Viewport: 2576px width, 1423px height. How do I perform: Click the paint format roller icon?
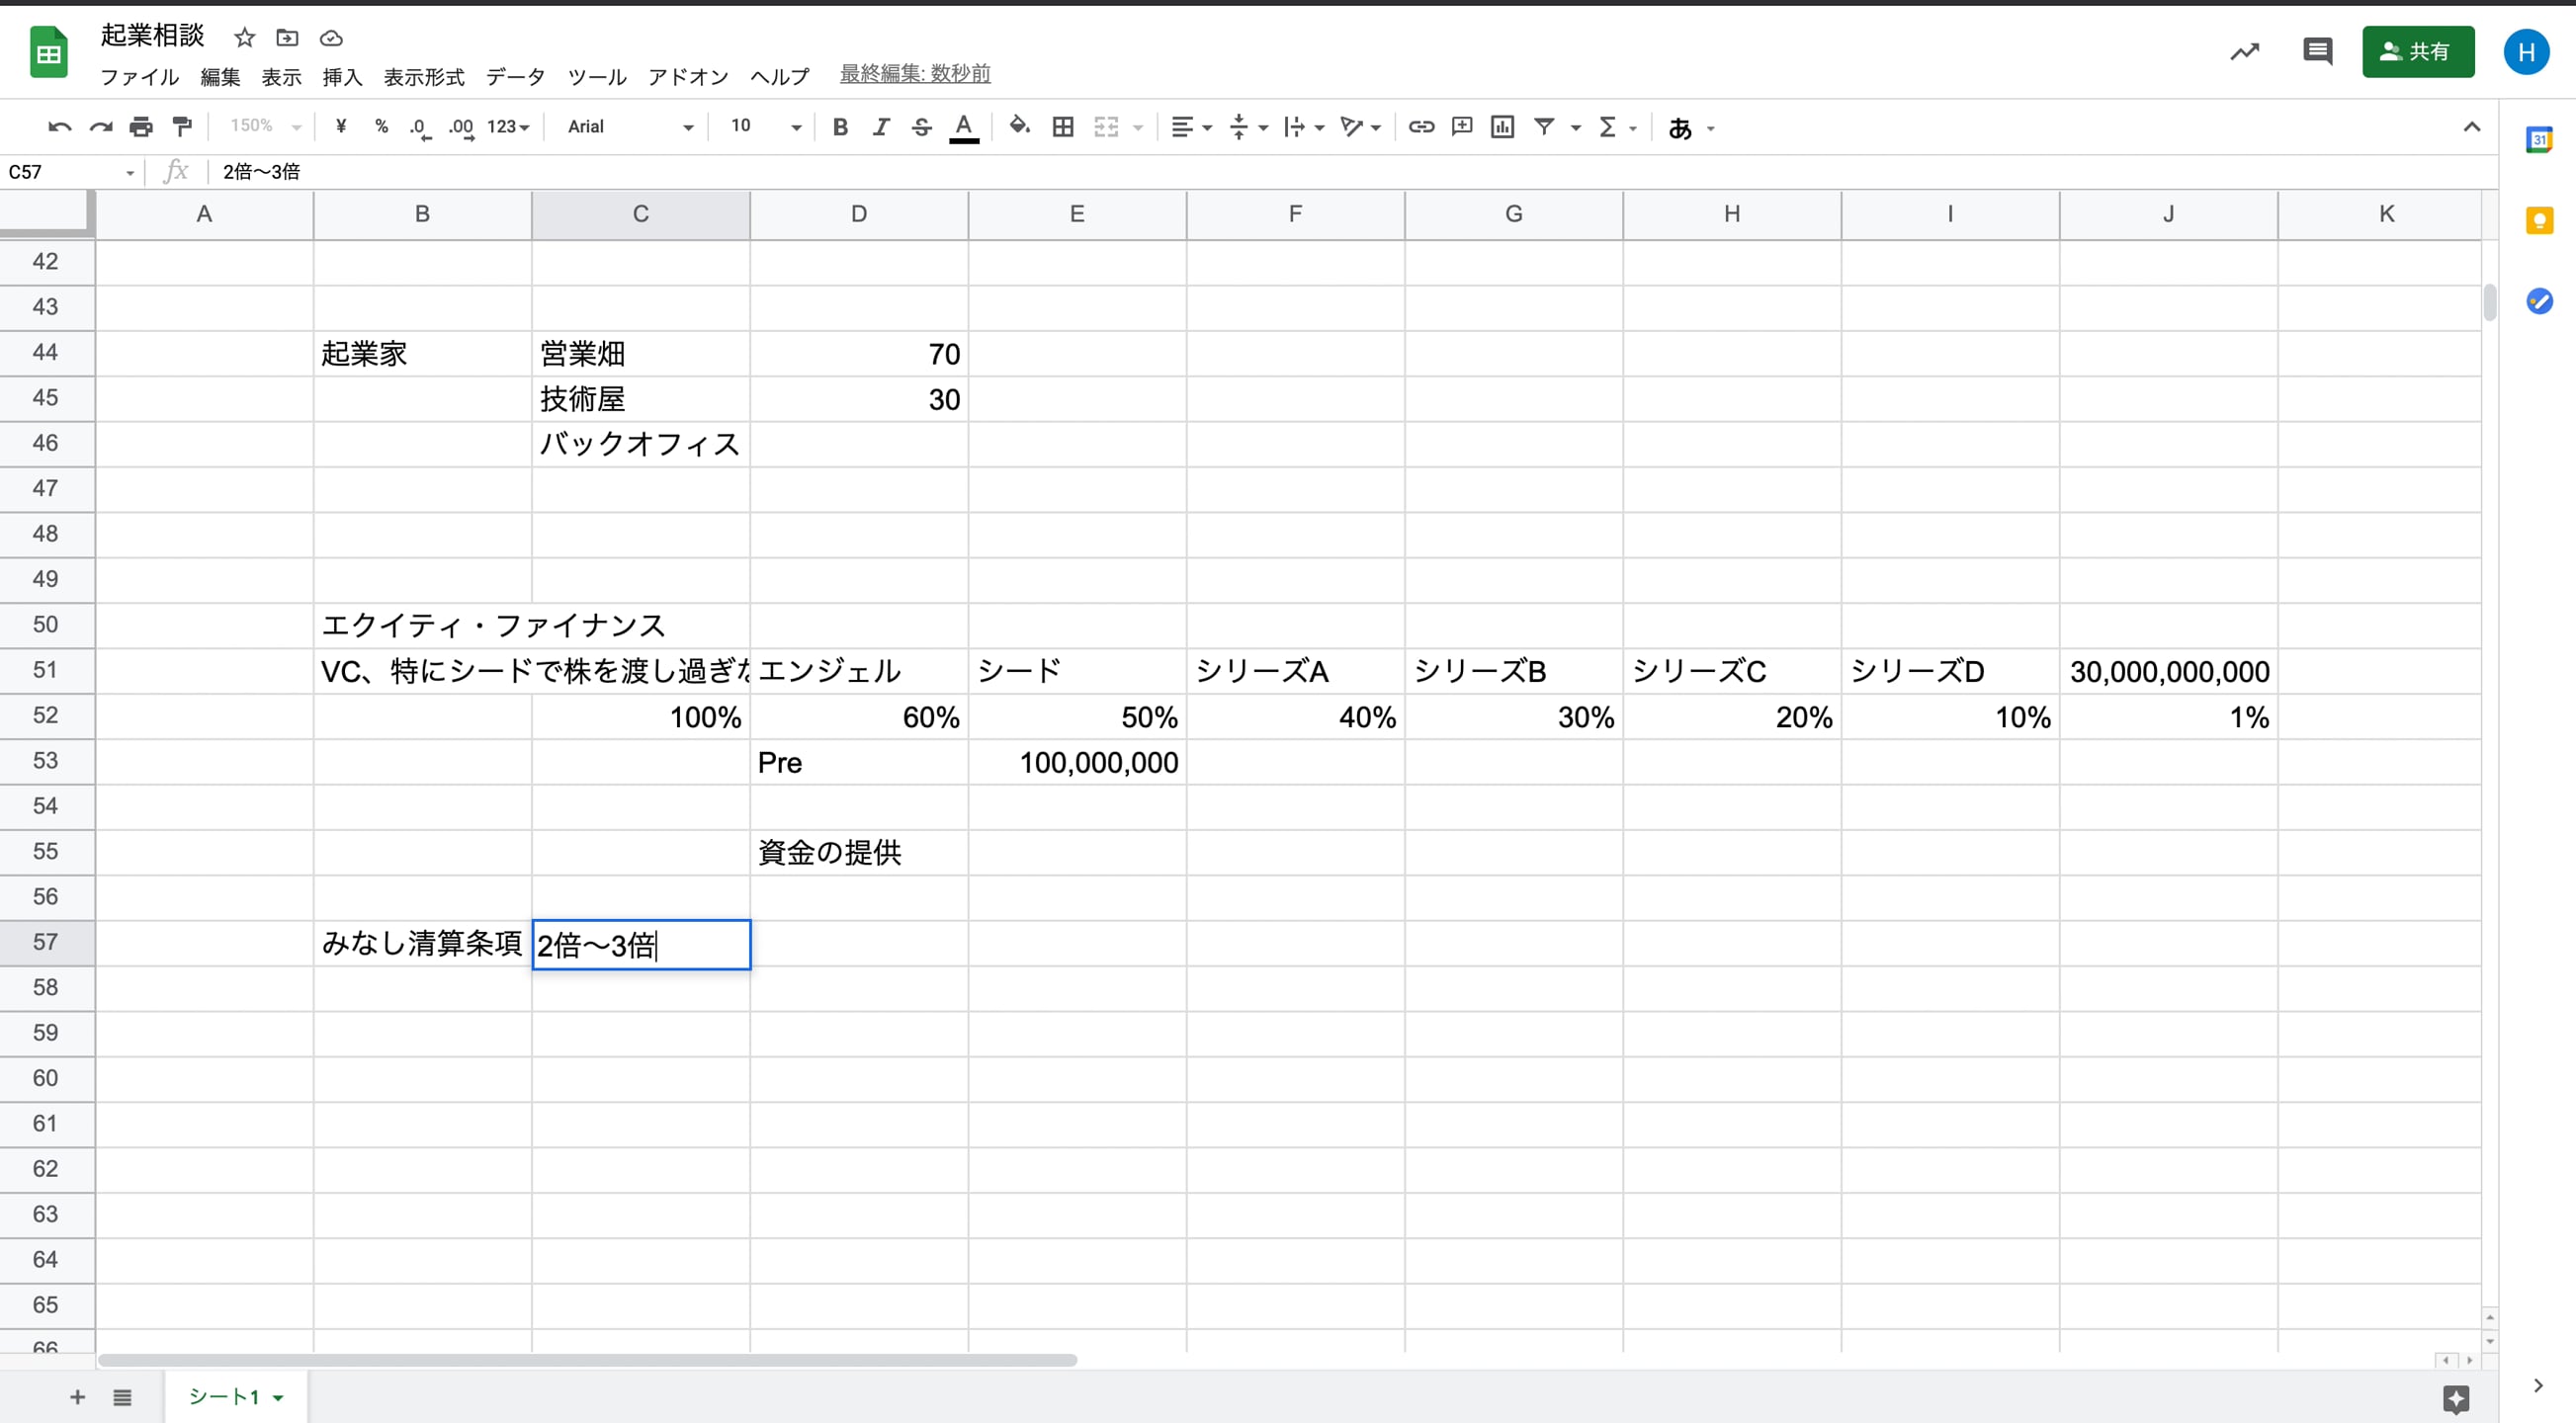click(182, 127)
